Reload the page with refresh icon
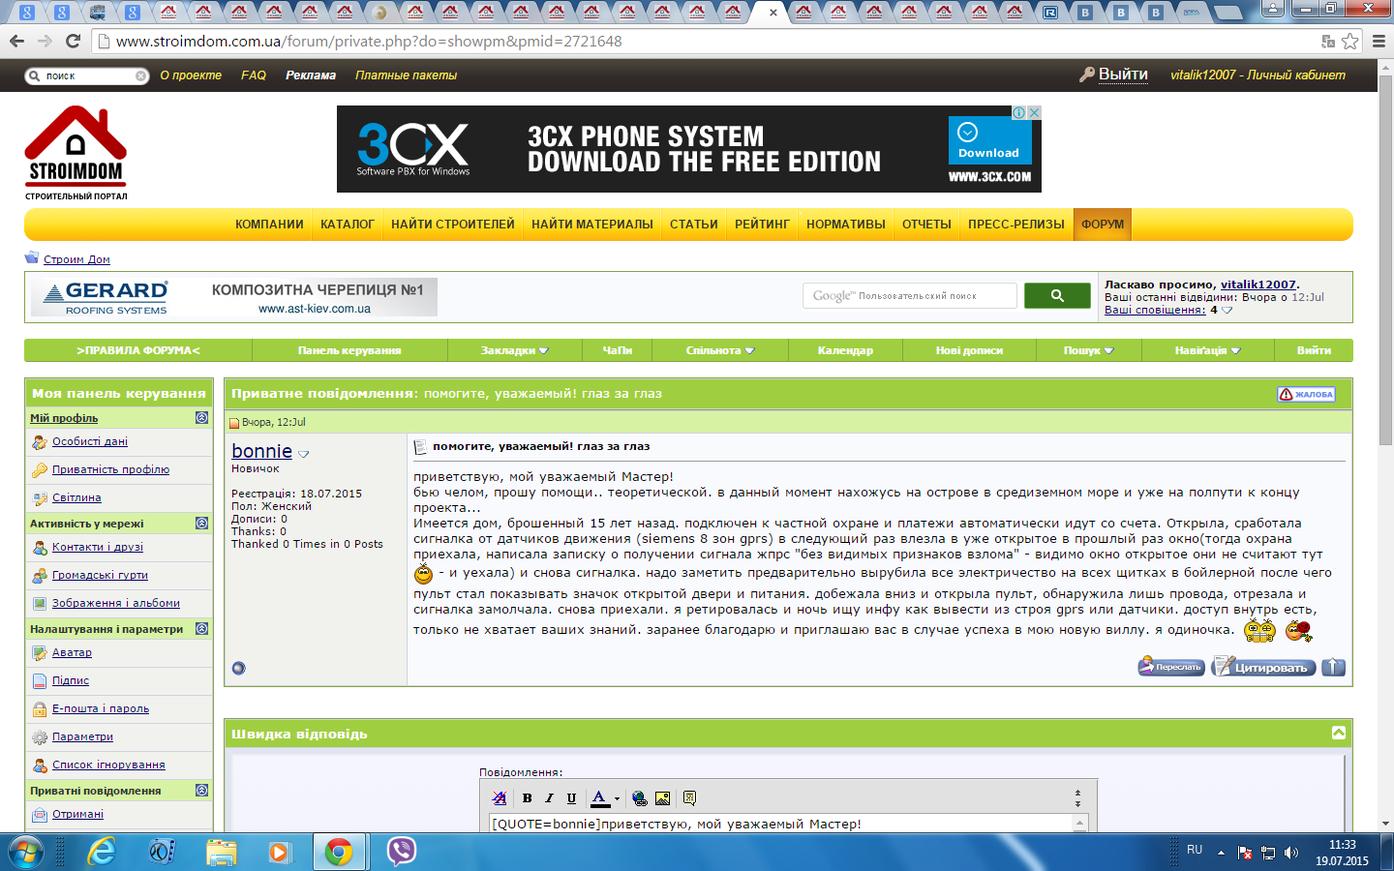The image size is (1394, 871). pyautogui.click(x=72, y=41)
